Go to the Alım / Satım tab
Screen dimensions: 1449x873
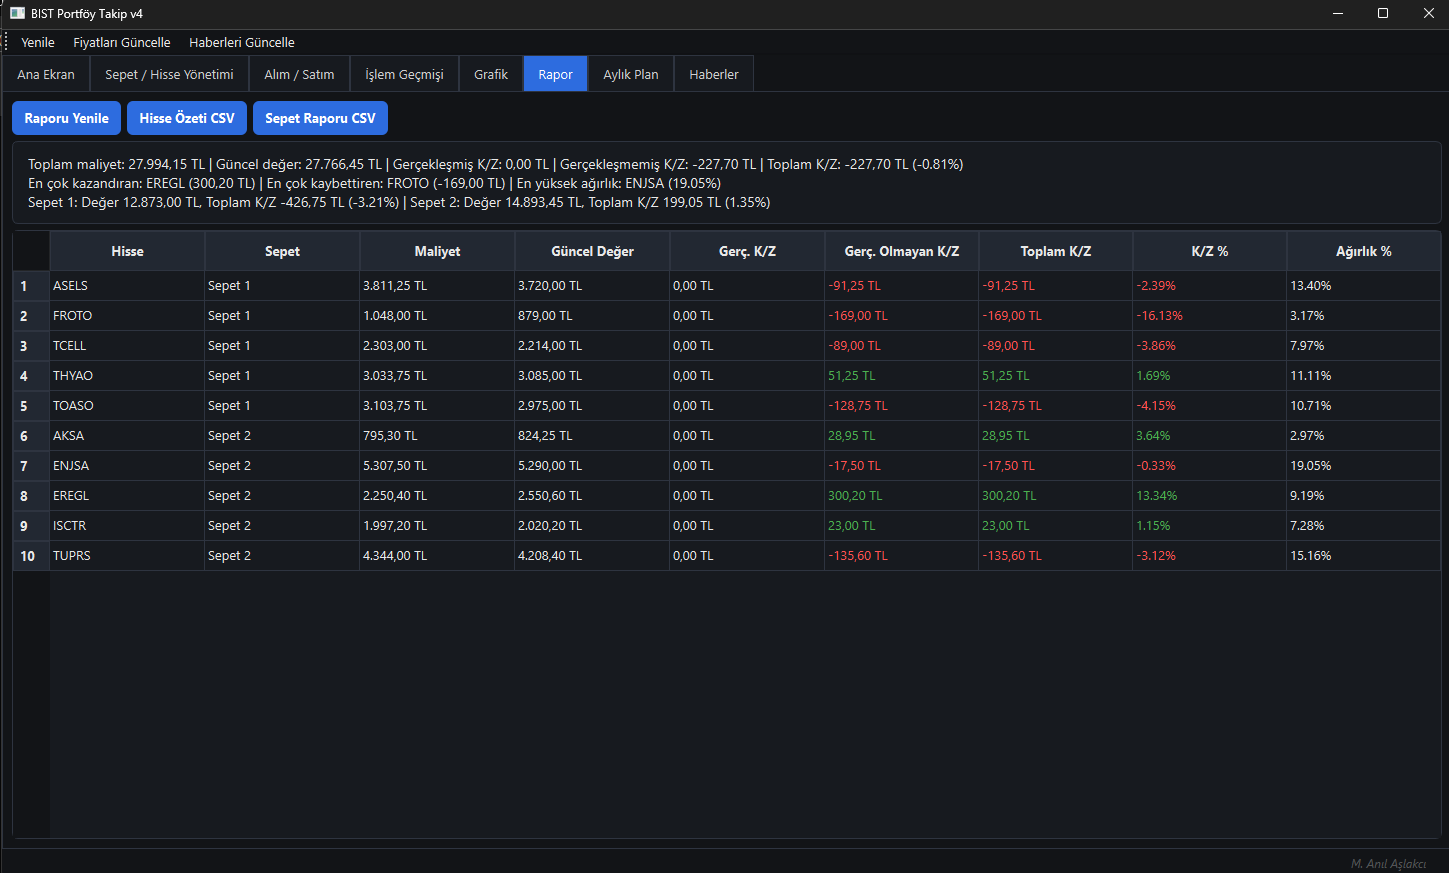pyautogui.click(x=299, y=74)
